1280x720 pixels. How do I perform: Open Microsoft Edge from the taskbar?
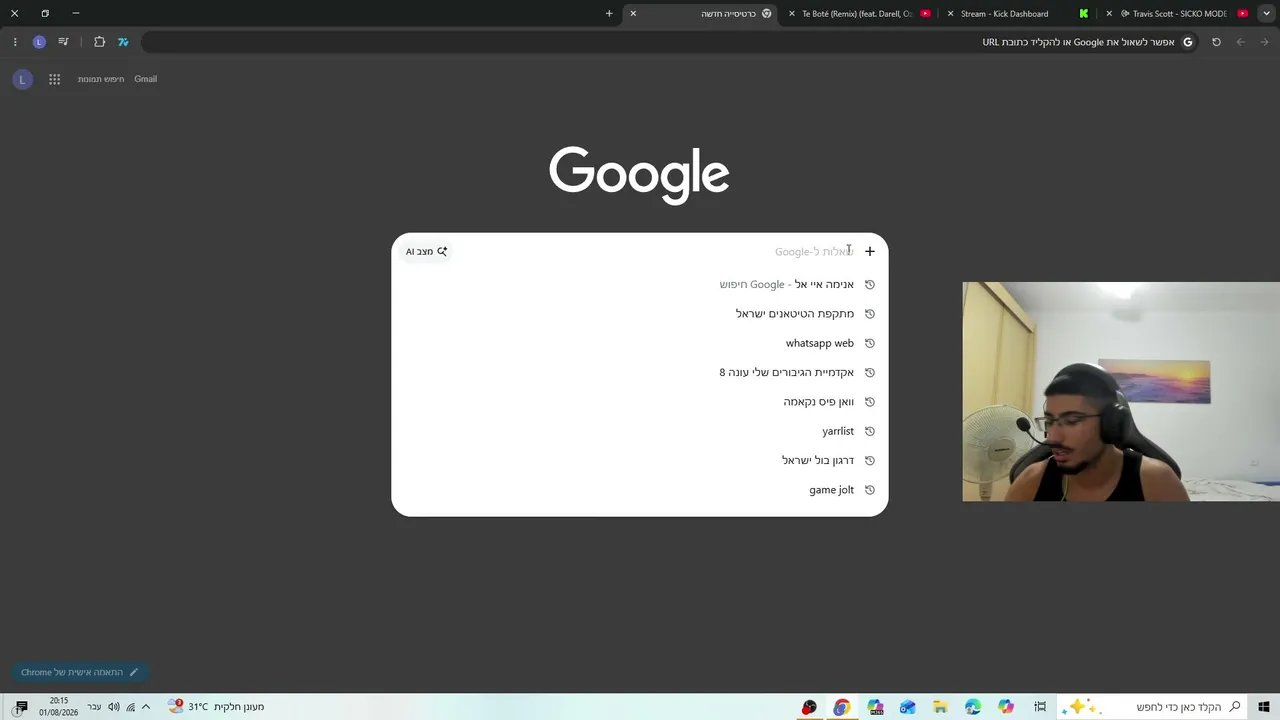(x=973, y=707)
